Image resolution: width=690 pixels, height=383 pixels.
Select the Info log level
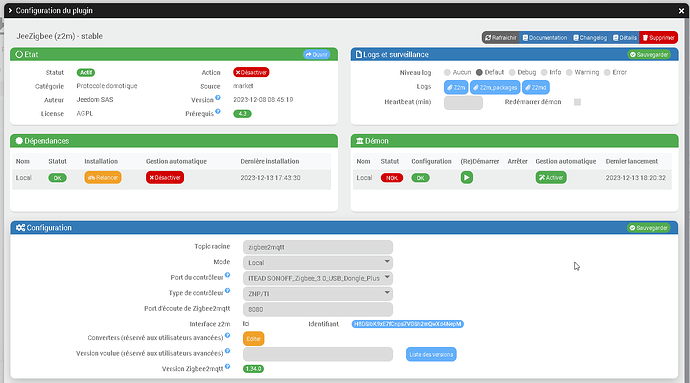pos(544,72)
